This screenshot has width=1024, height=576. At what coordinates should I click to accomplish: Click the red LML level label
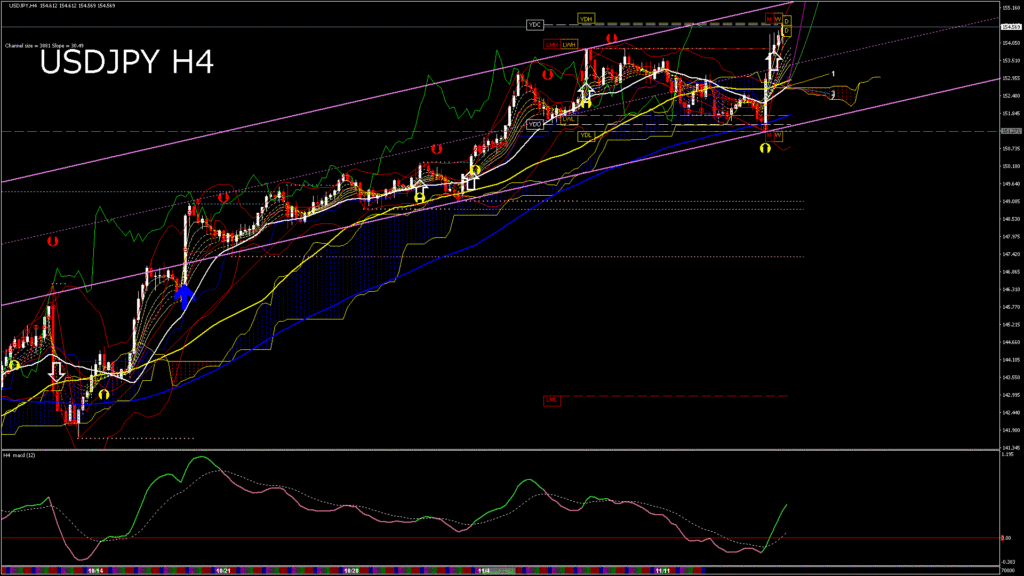552,399
